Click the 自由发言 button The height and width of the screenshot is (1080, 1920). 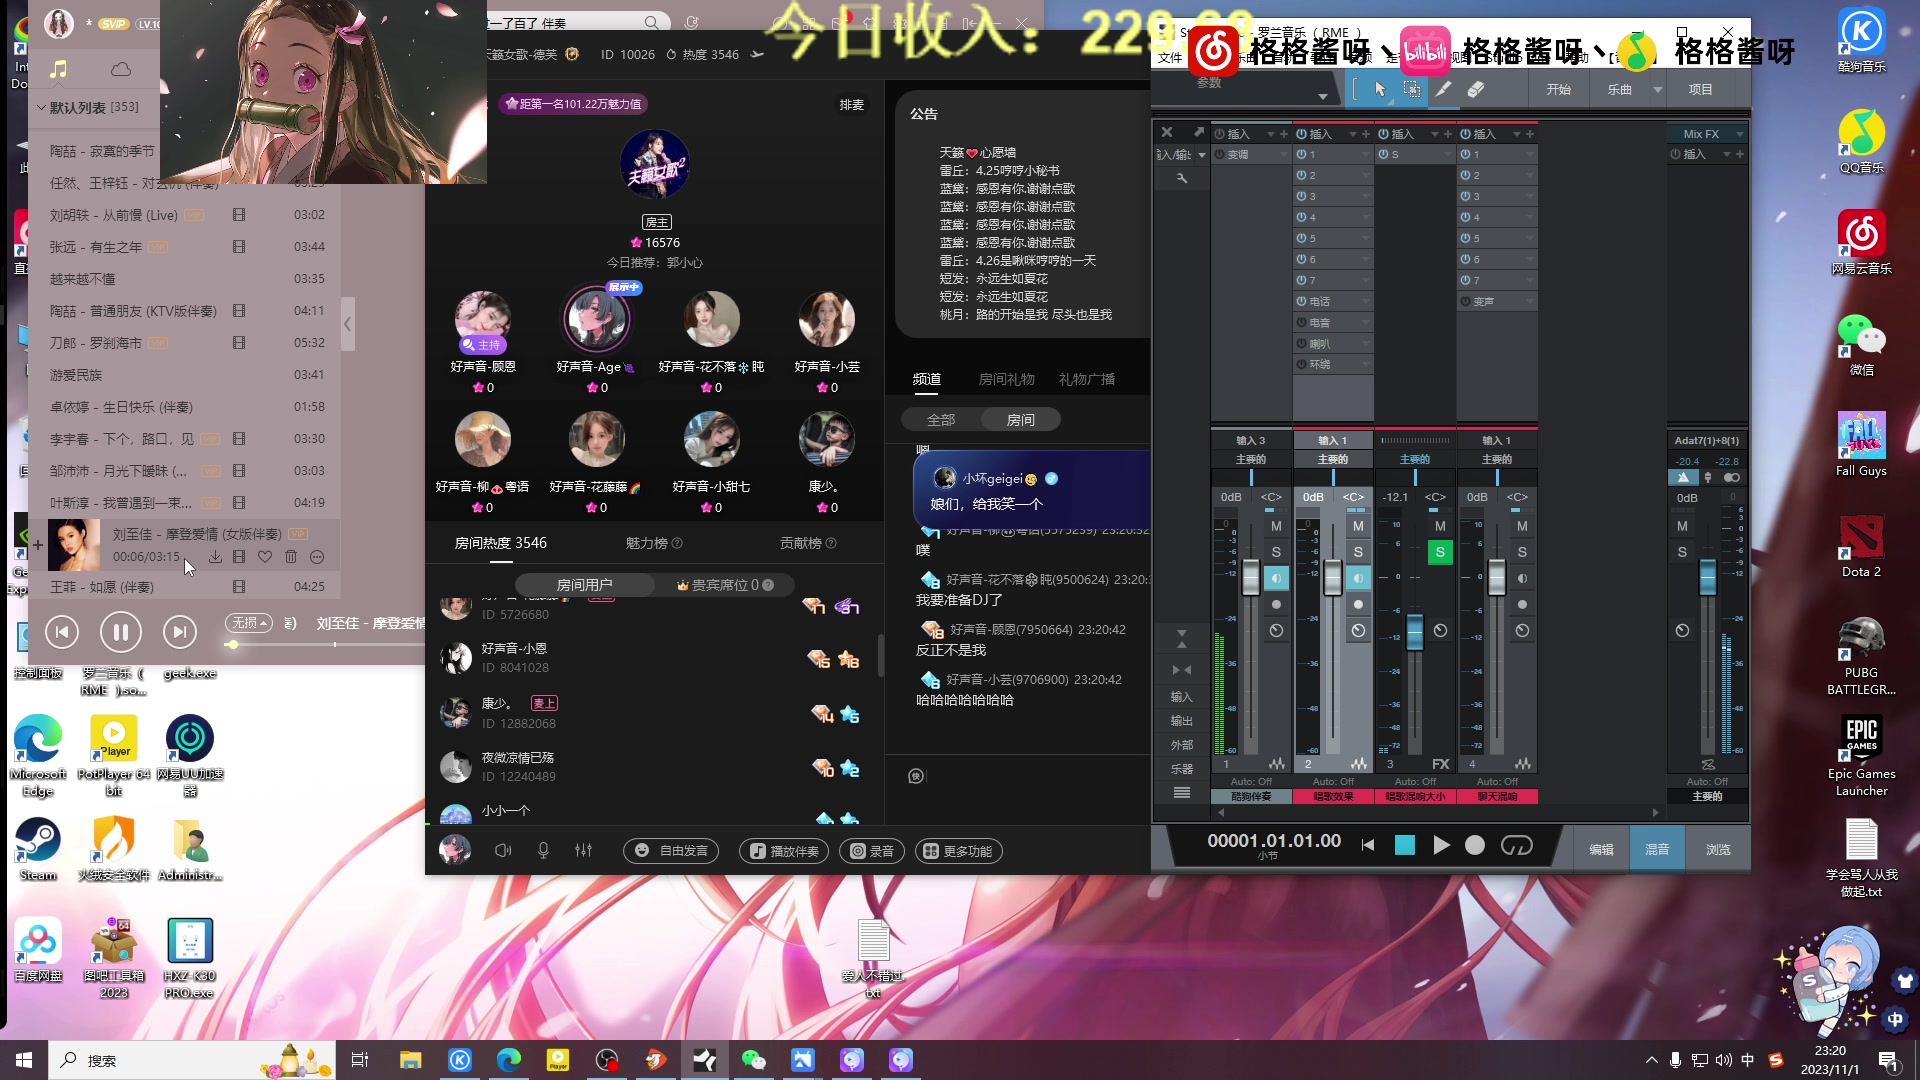(x=672, y=851)
